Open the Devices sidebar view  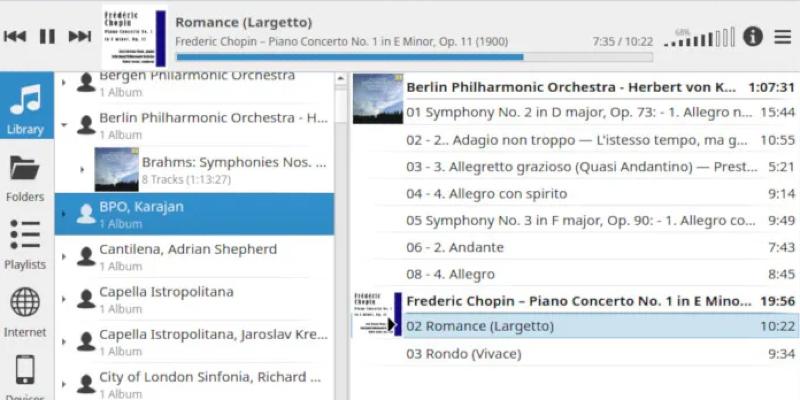point(25,375)
